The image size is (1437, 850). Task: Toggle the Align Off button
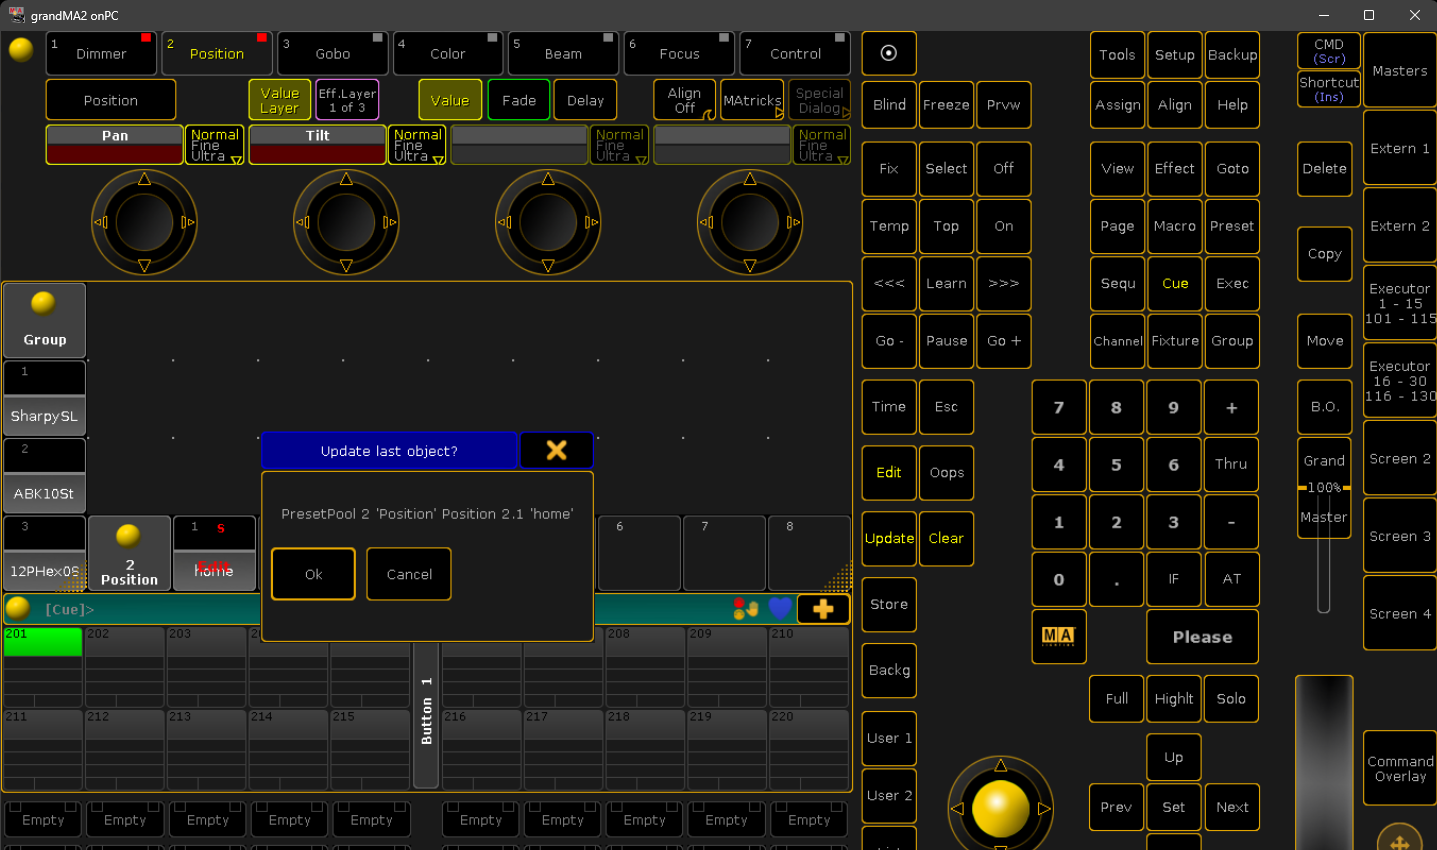pos(685,100)
